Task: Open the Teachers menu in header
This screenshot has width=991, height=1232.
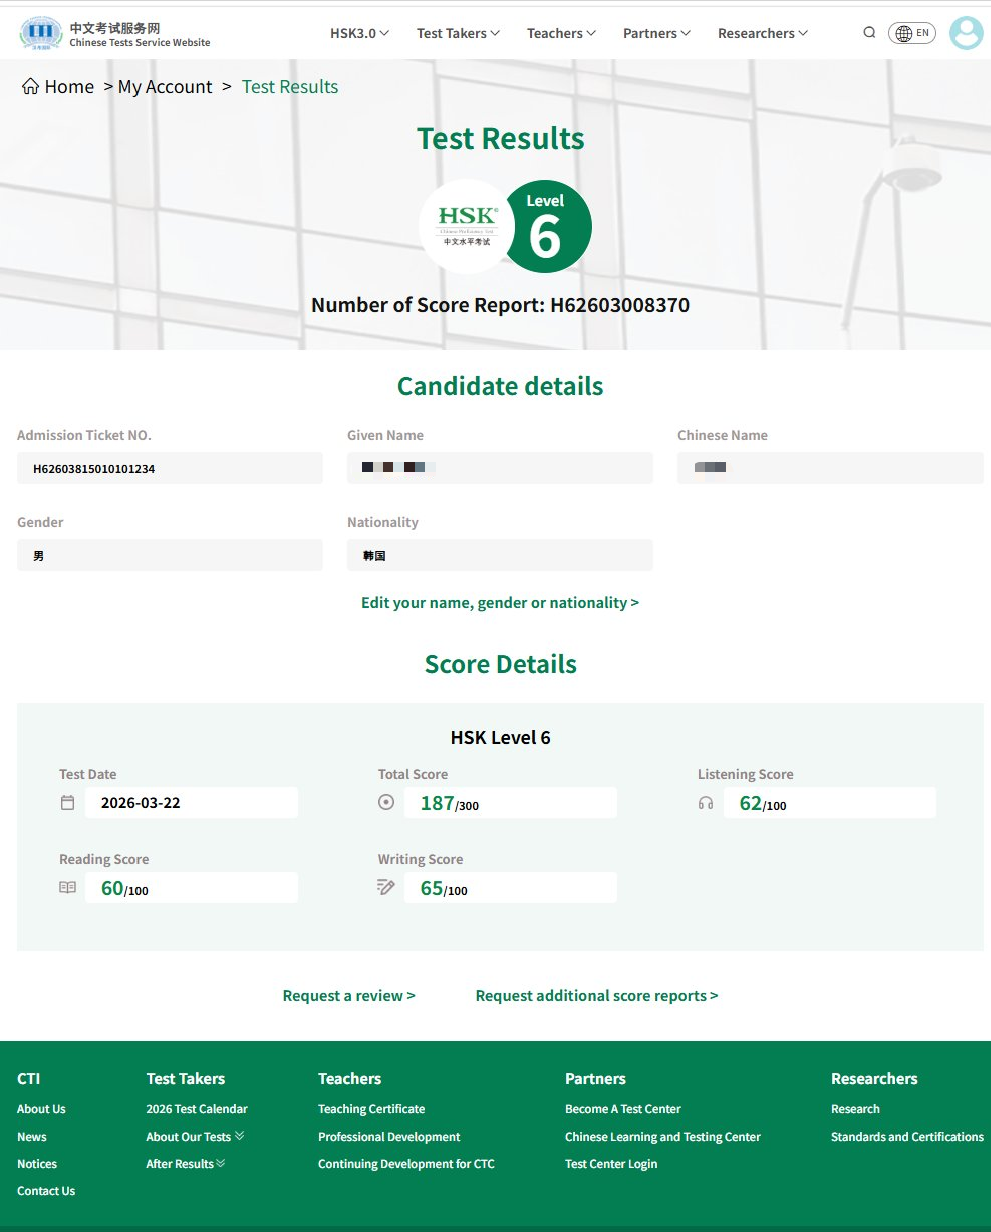Action: click(561, 33)
